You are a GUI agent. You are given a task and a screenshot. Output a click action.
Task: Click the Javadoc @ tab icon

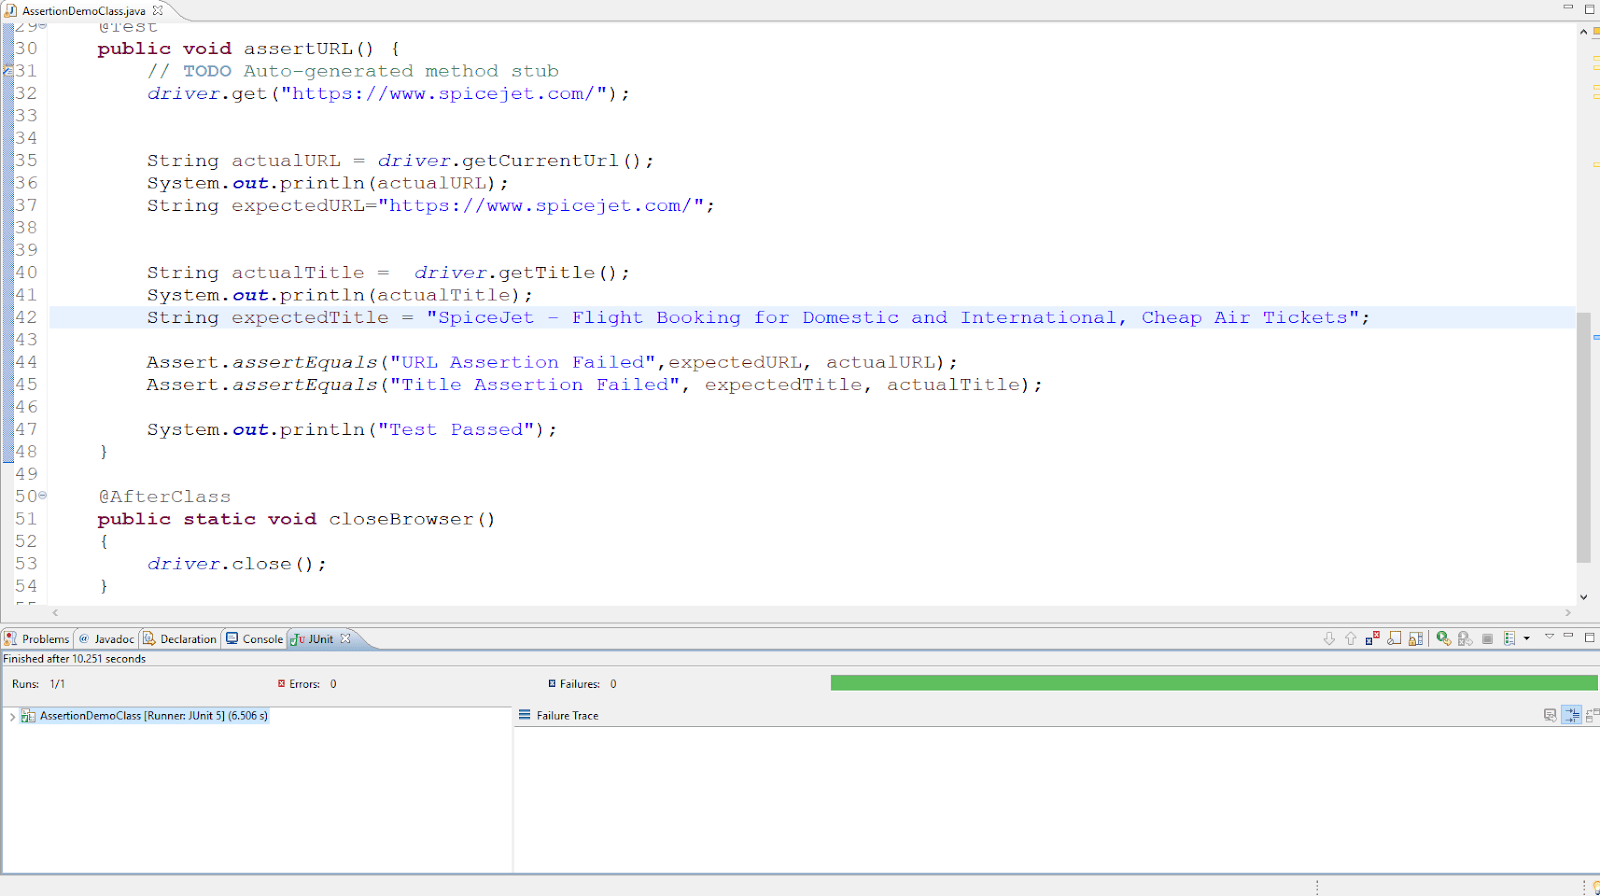(84, 638)
